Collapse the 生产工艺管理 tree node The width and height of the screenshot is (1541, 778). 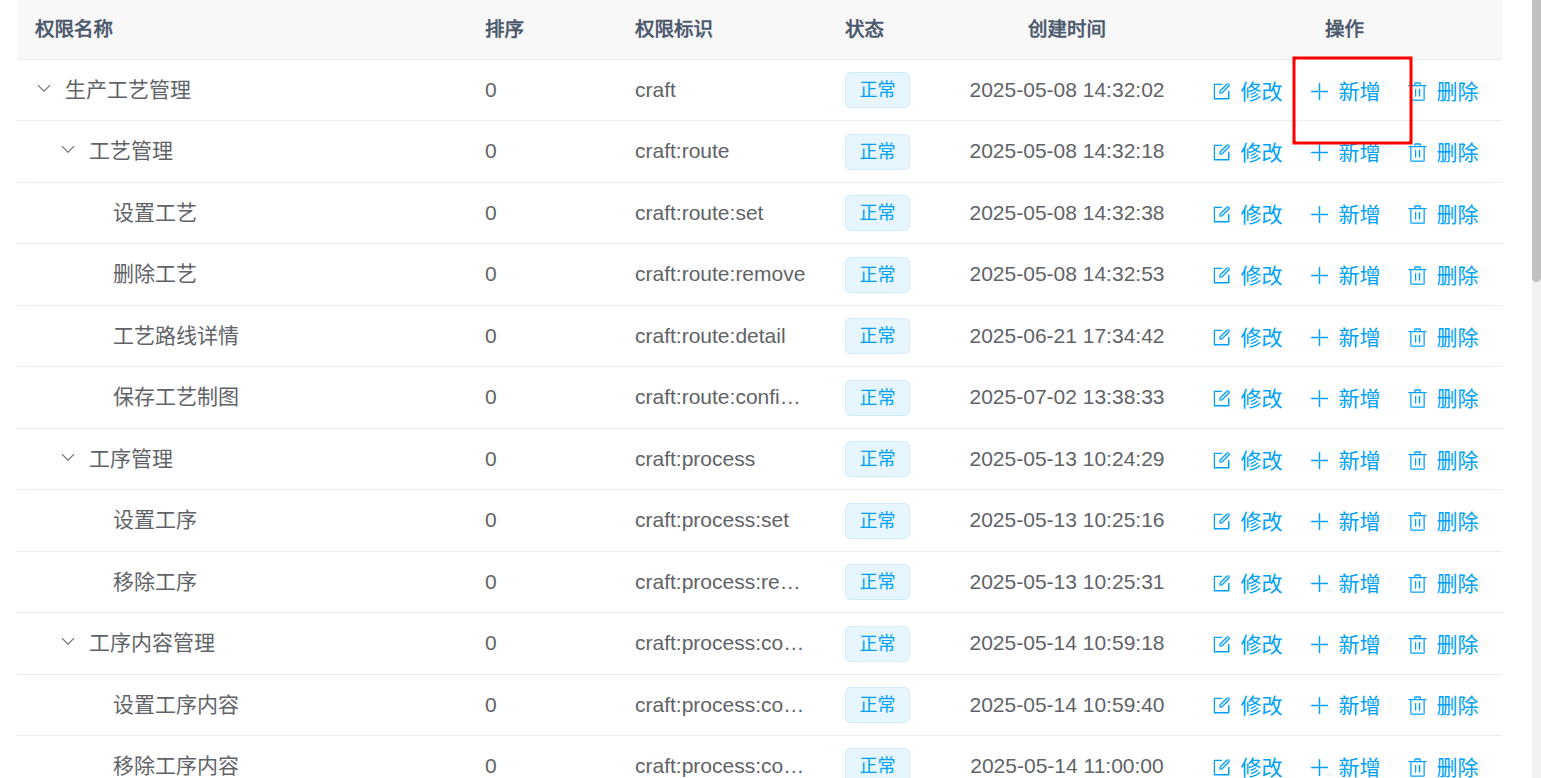click(x=44, y=89)
